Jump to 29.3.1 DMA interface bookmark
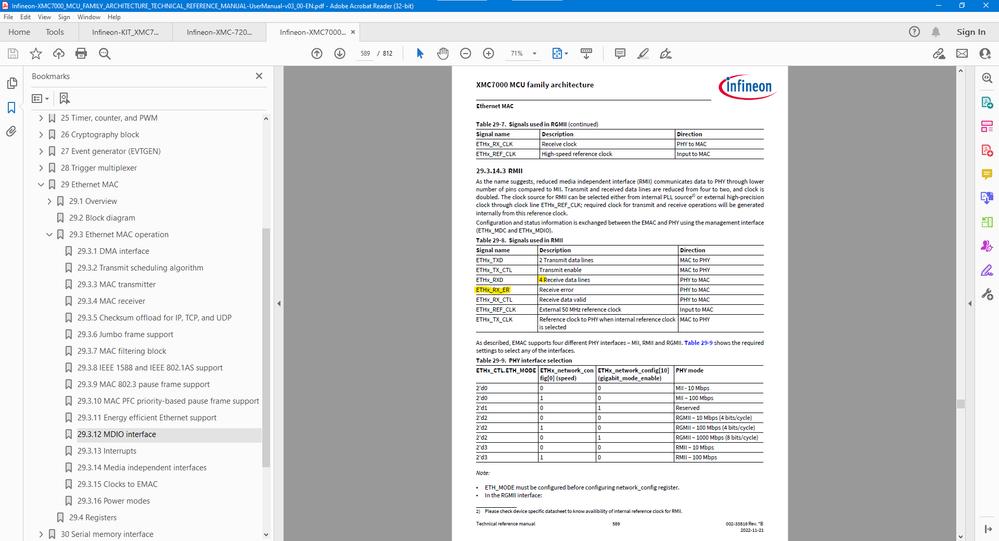999x541 pixels. pyautogui.click(x=113, y=251)
